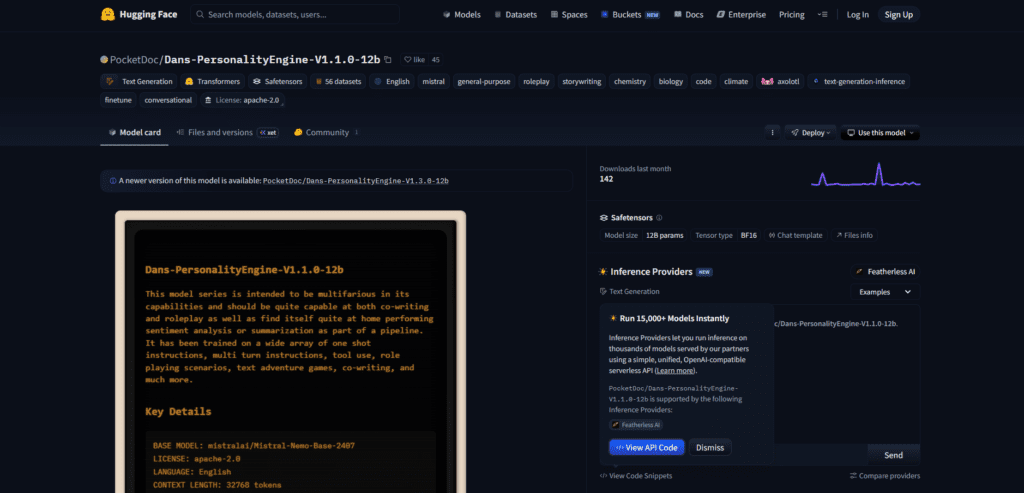Select the roleplay tag

click(536, 82)
